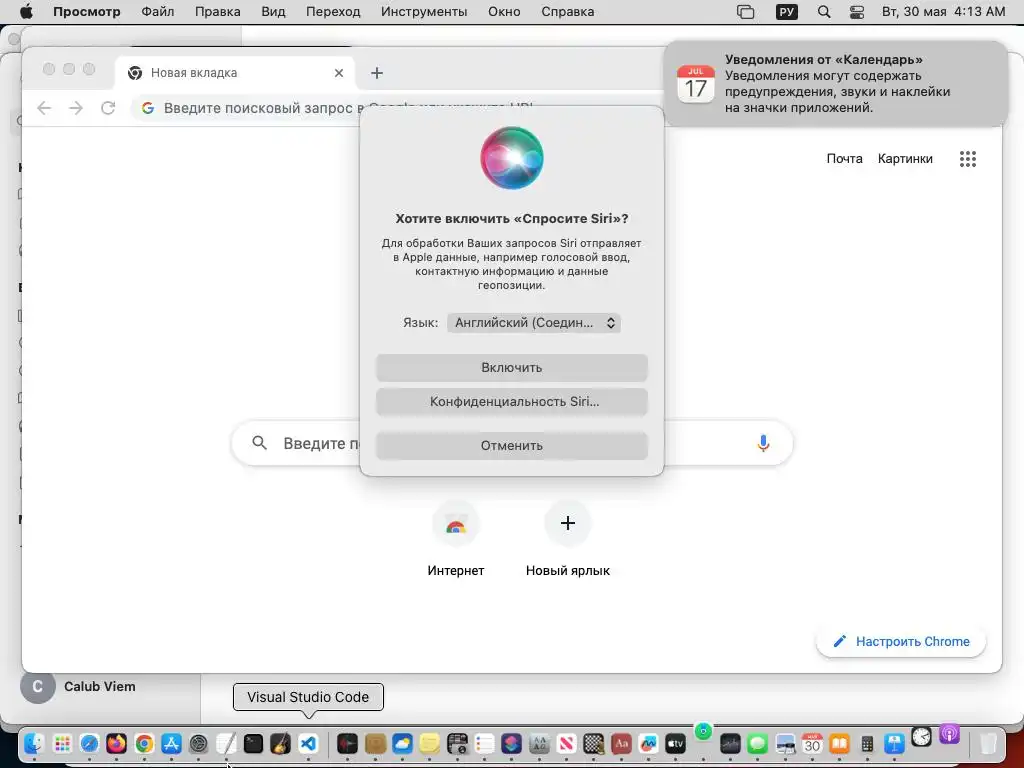Image resolution: width=1024 pixels, height=768 pixels.
Task: Open the Файл menu
Action: [158, 12]
